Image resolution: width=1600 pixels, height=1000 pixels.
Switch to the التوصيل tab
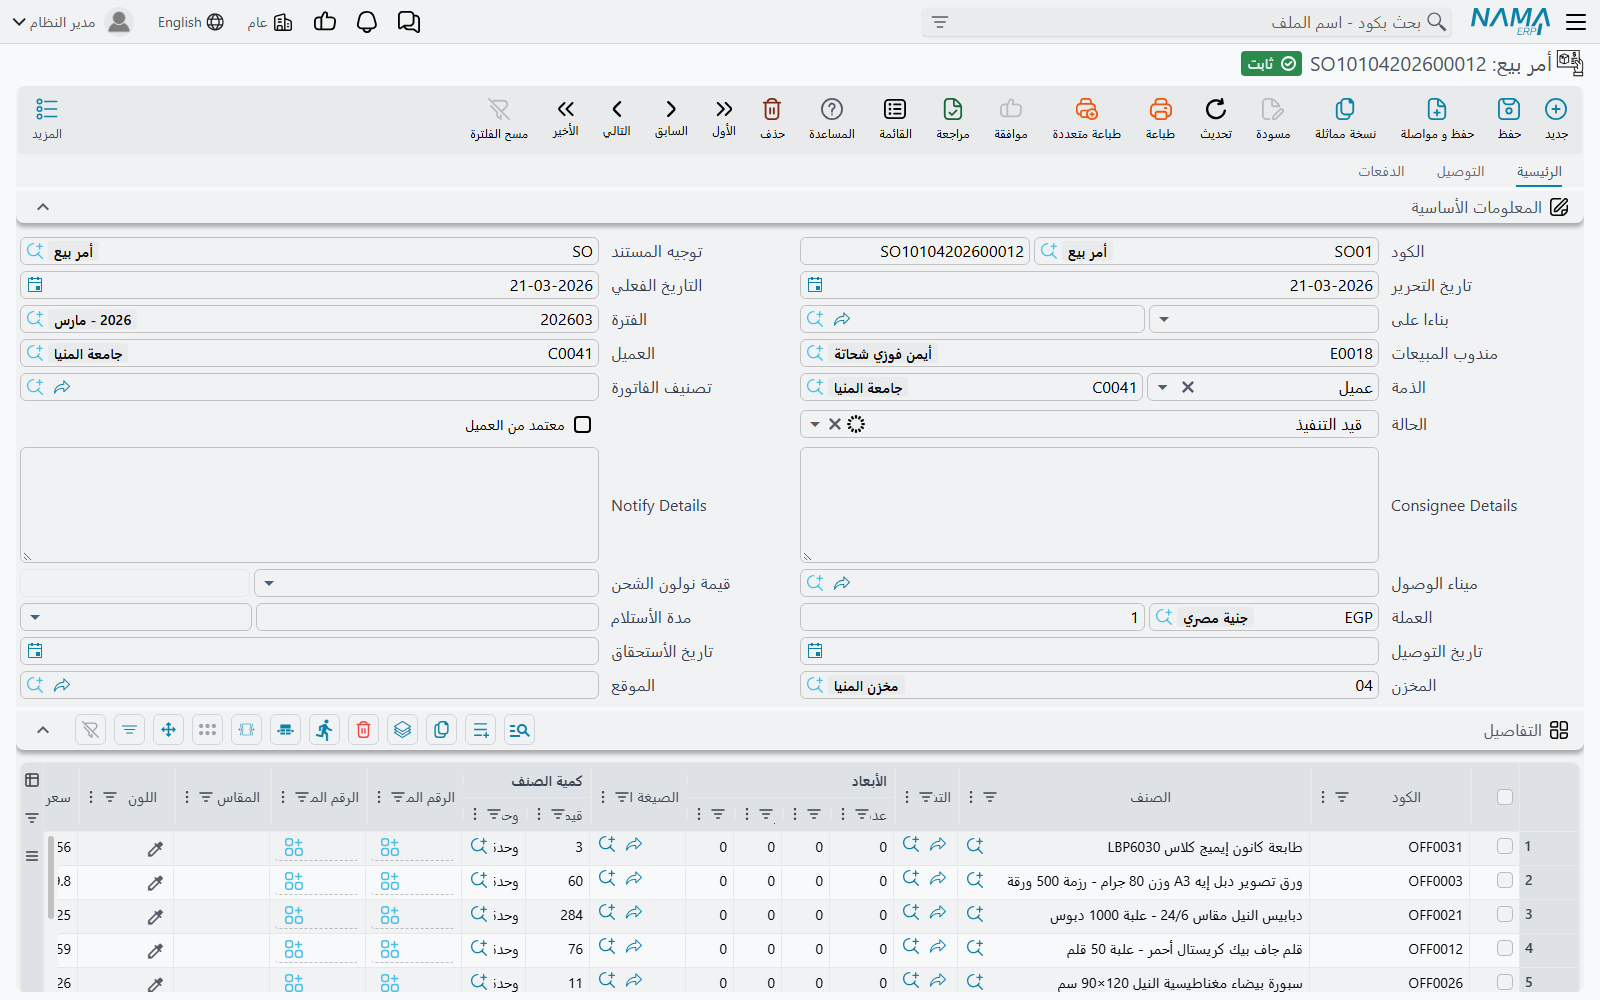pos(1460,172)
